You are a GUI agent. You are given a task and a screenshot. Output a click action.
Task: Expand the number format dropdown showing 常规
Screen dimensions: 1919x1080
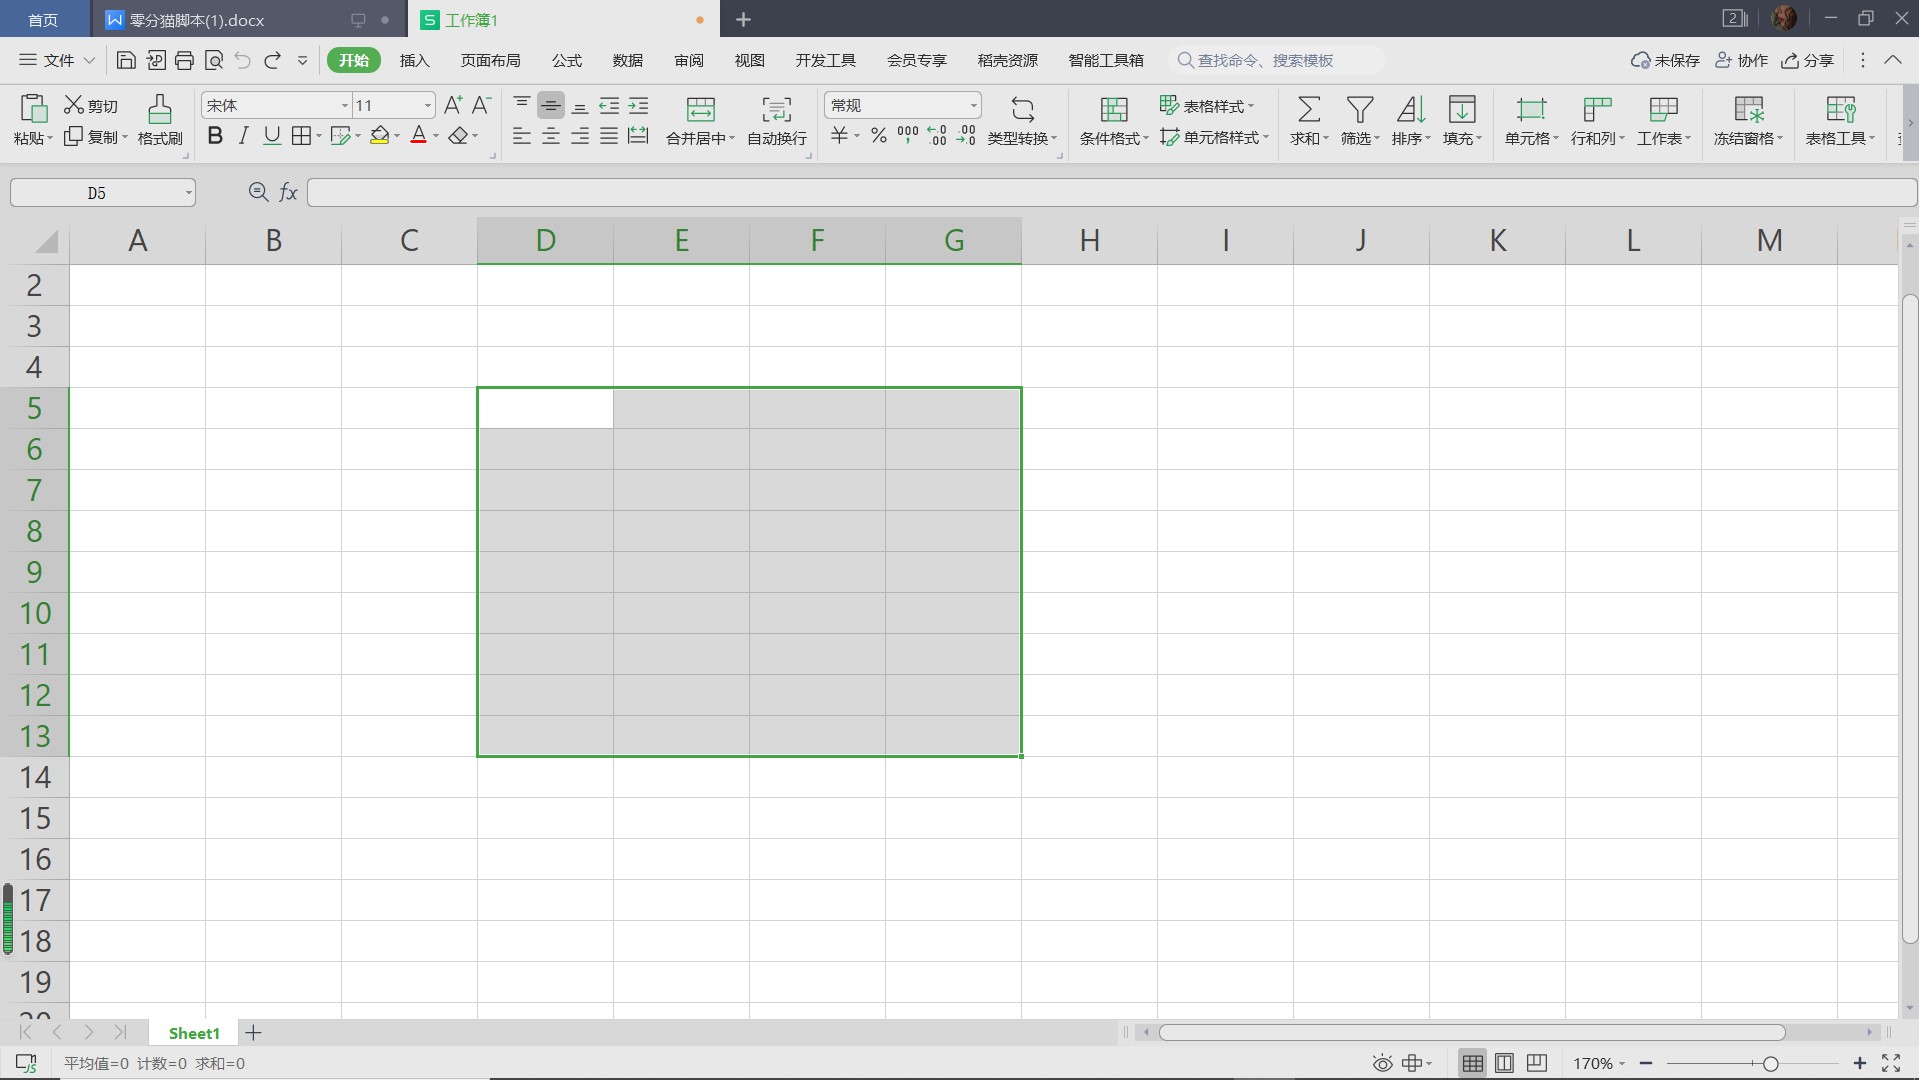point(972,106)
